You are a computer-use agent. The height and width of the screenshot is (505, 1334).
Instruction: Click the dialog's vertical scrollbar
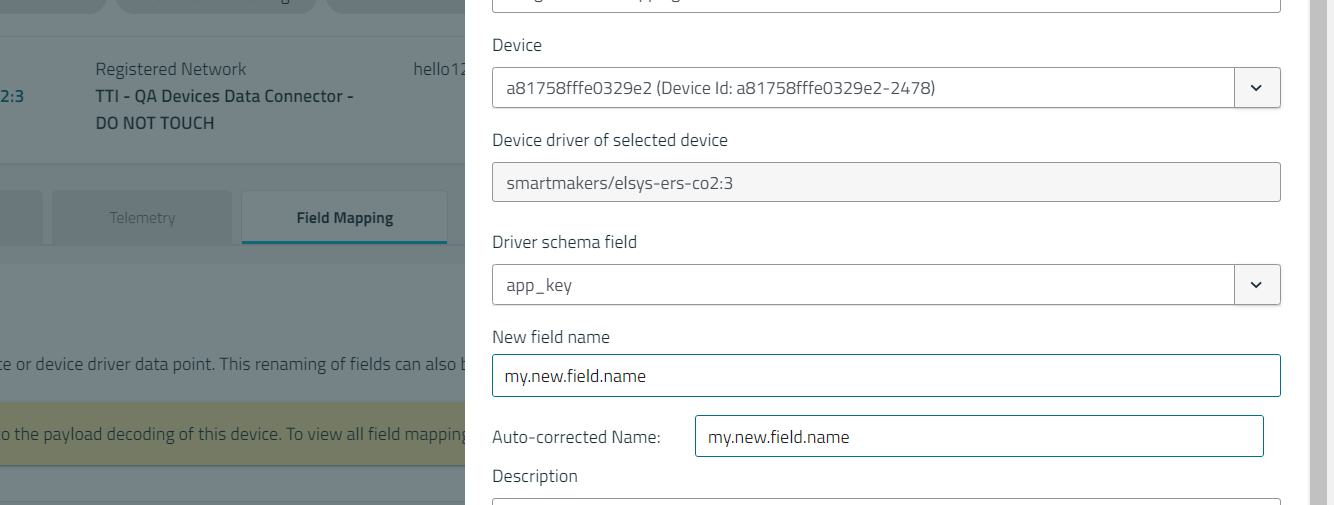pyautogui.click(x=1321, y=250)
